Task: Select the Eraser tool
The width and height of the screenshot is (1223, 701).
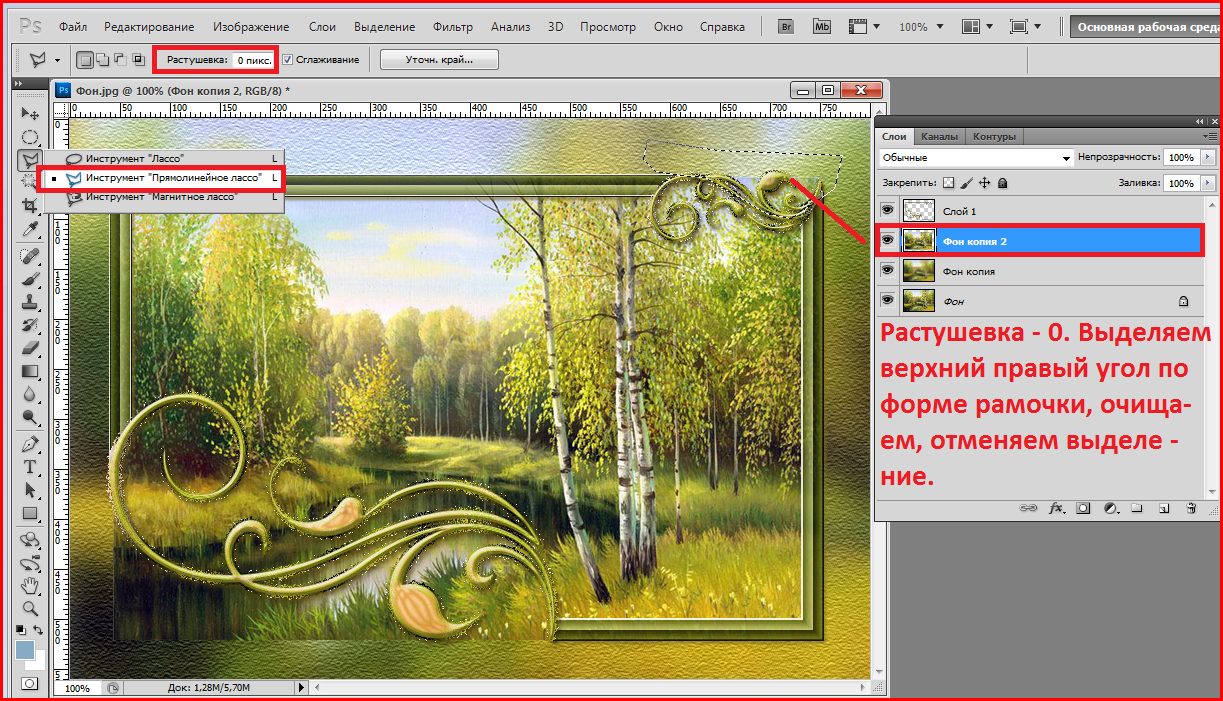Action: pyautogui.click(x=30, y=348)
